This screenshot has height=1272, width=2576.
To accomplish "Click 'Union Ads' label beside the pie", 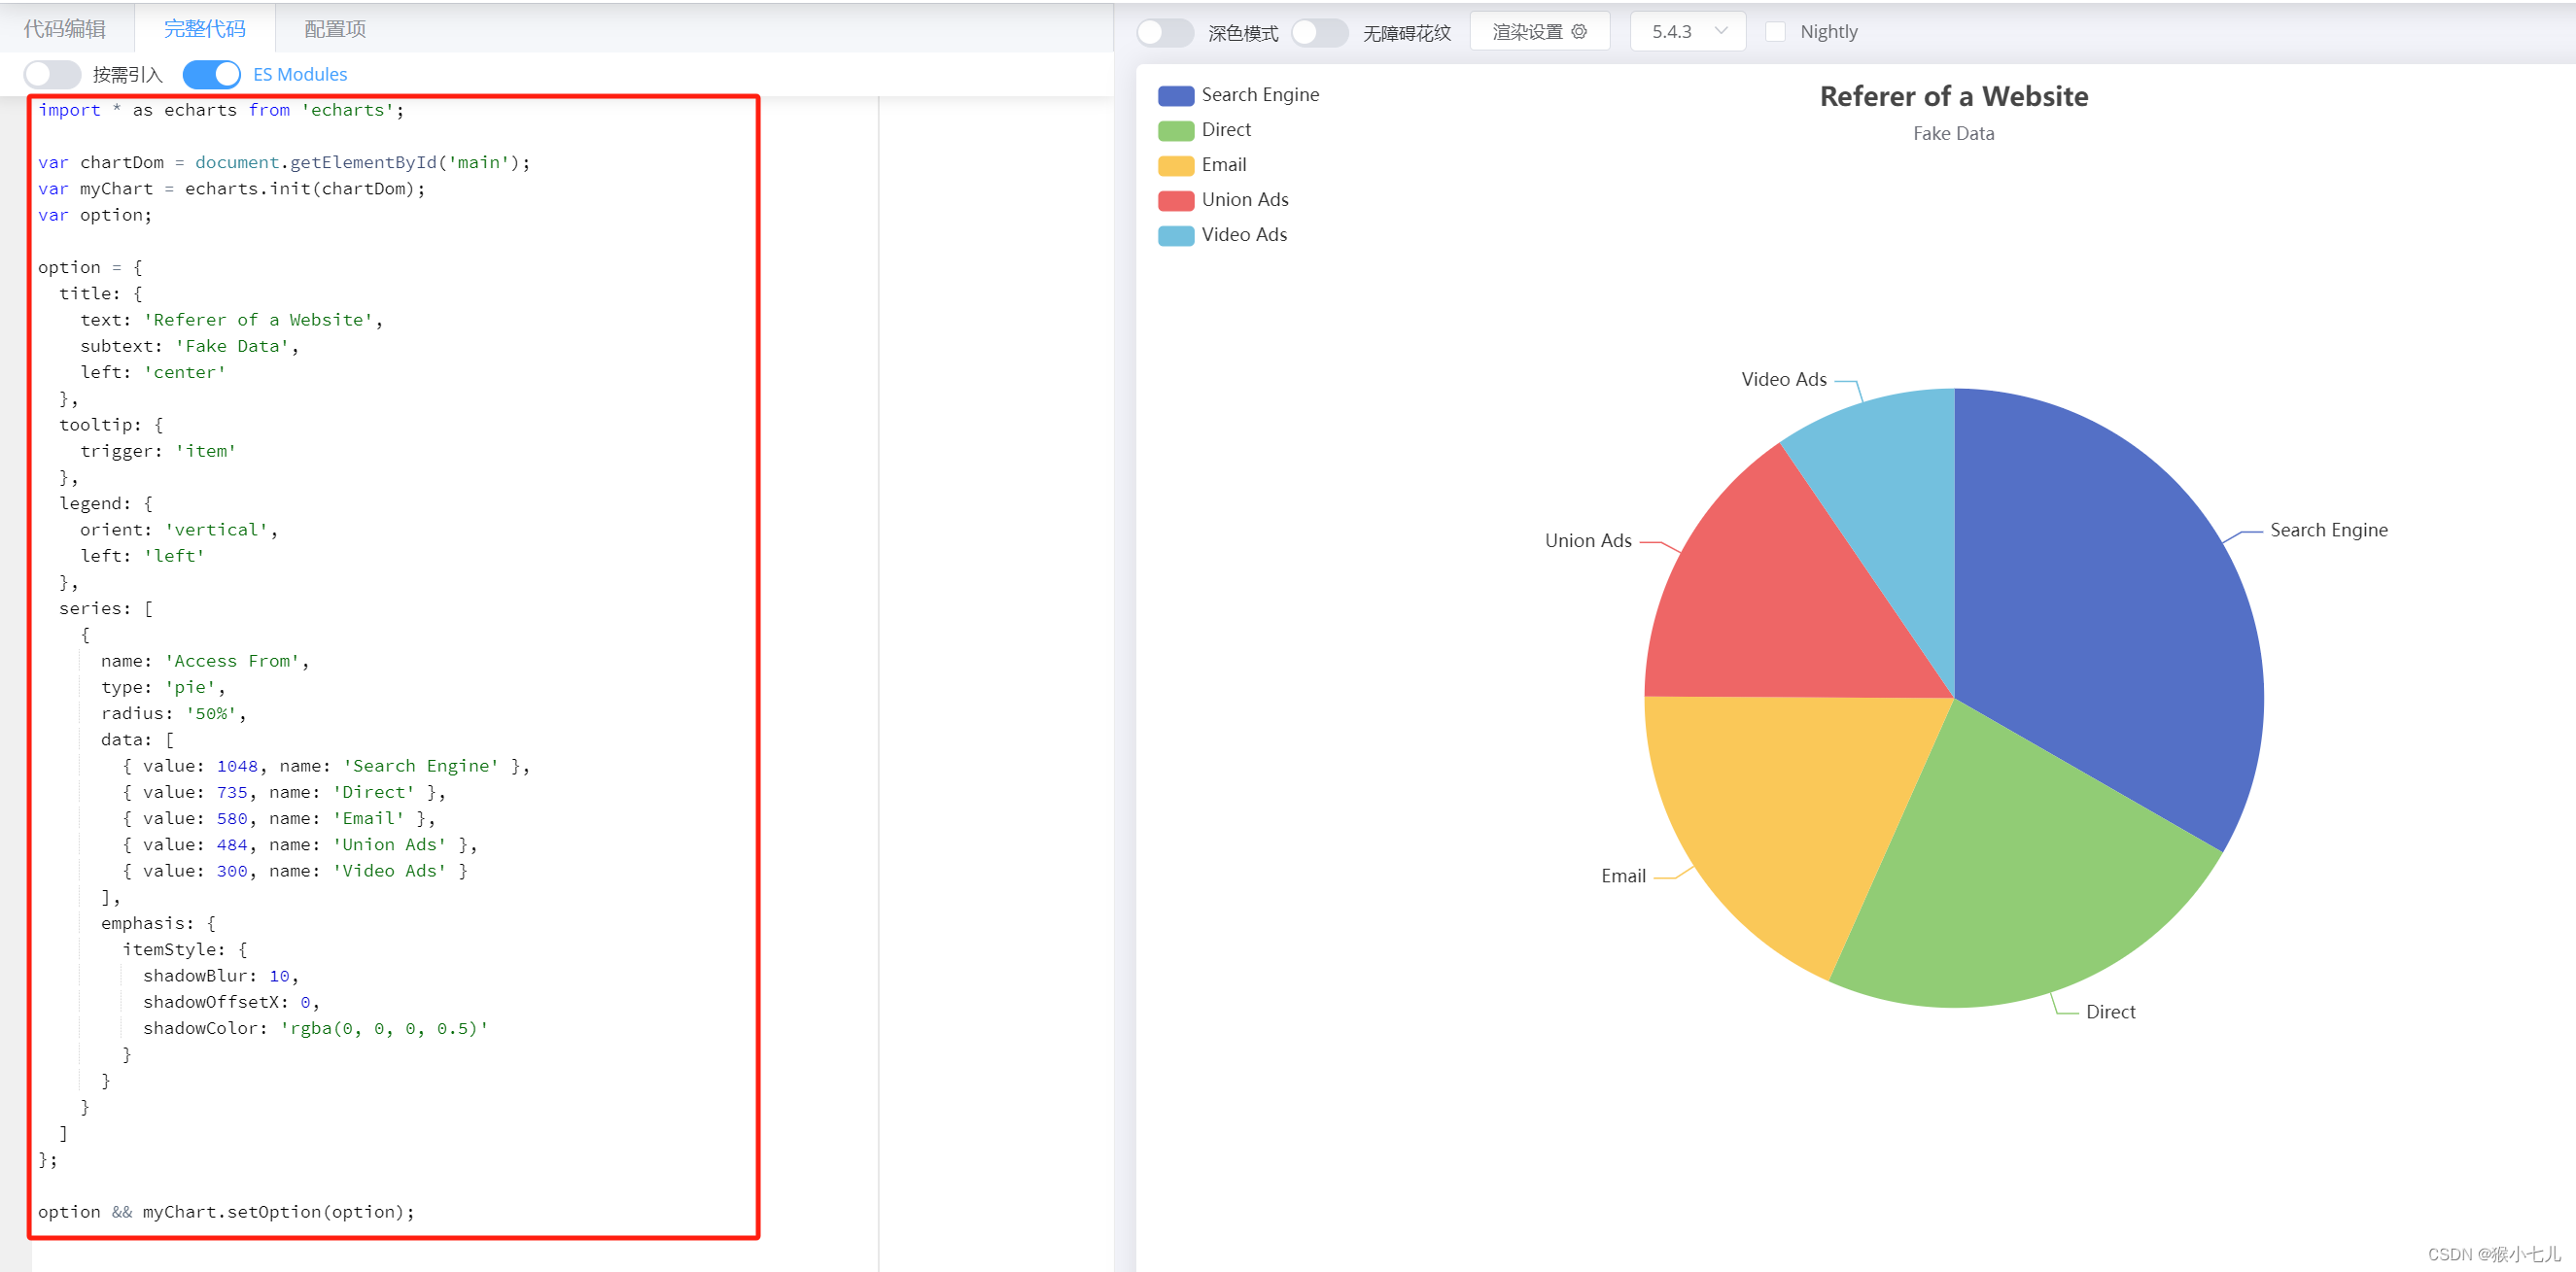I will click(1588, 541).
